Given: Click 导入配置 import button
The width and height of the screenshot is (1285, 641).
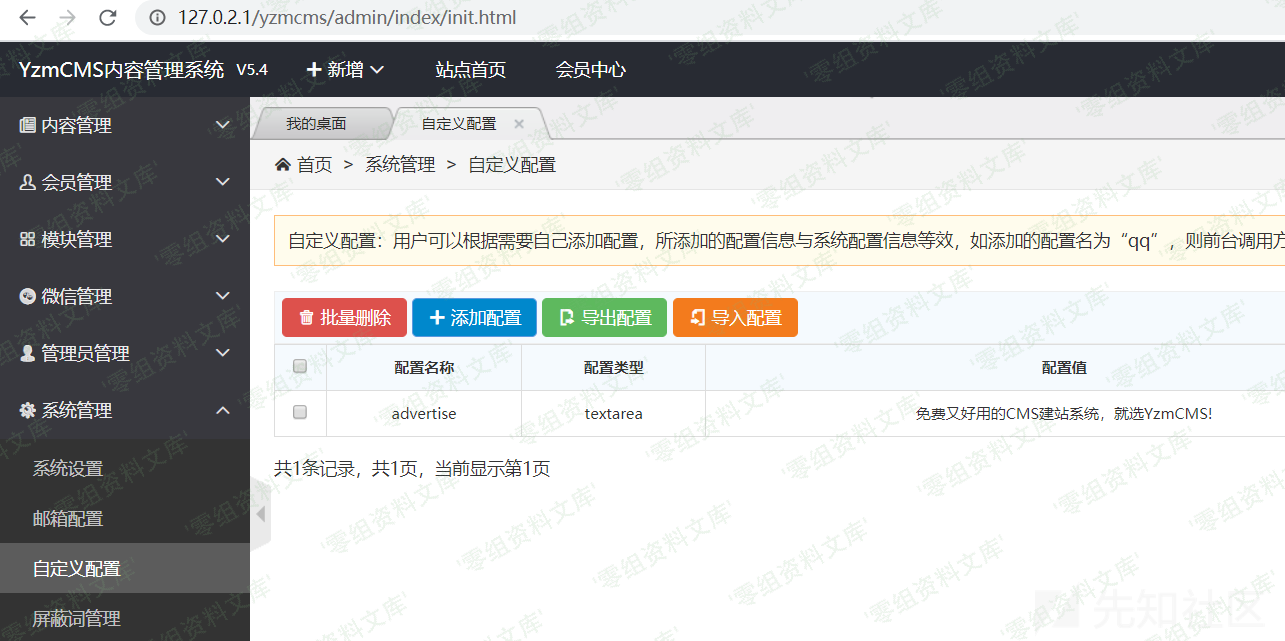Looking at the screenshot, I should [735, 318].
